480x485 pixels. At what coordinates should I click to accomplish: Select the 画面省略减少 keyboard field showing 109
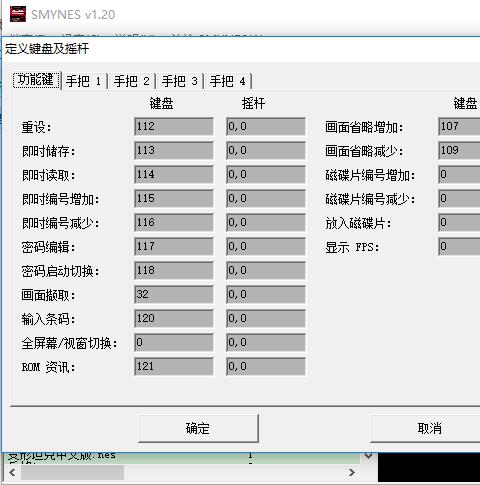tap(459, 150)
